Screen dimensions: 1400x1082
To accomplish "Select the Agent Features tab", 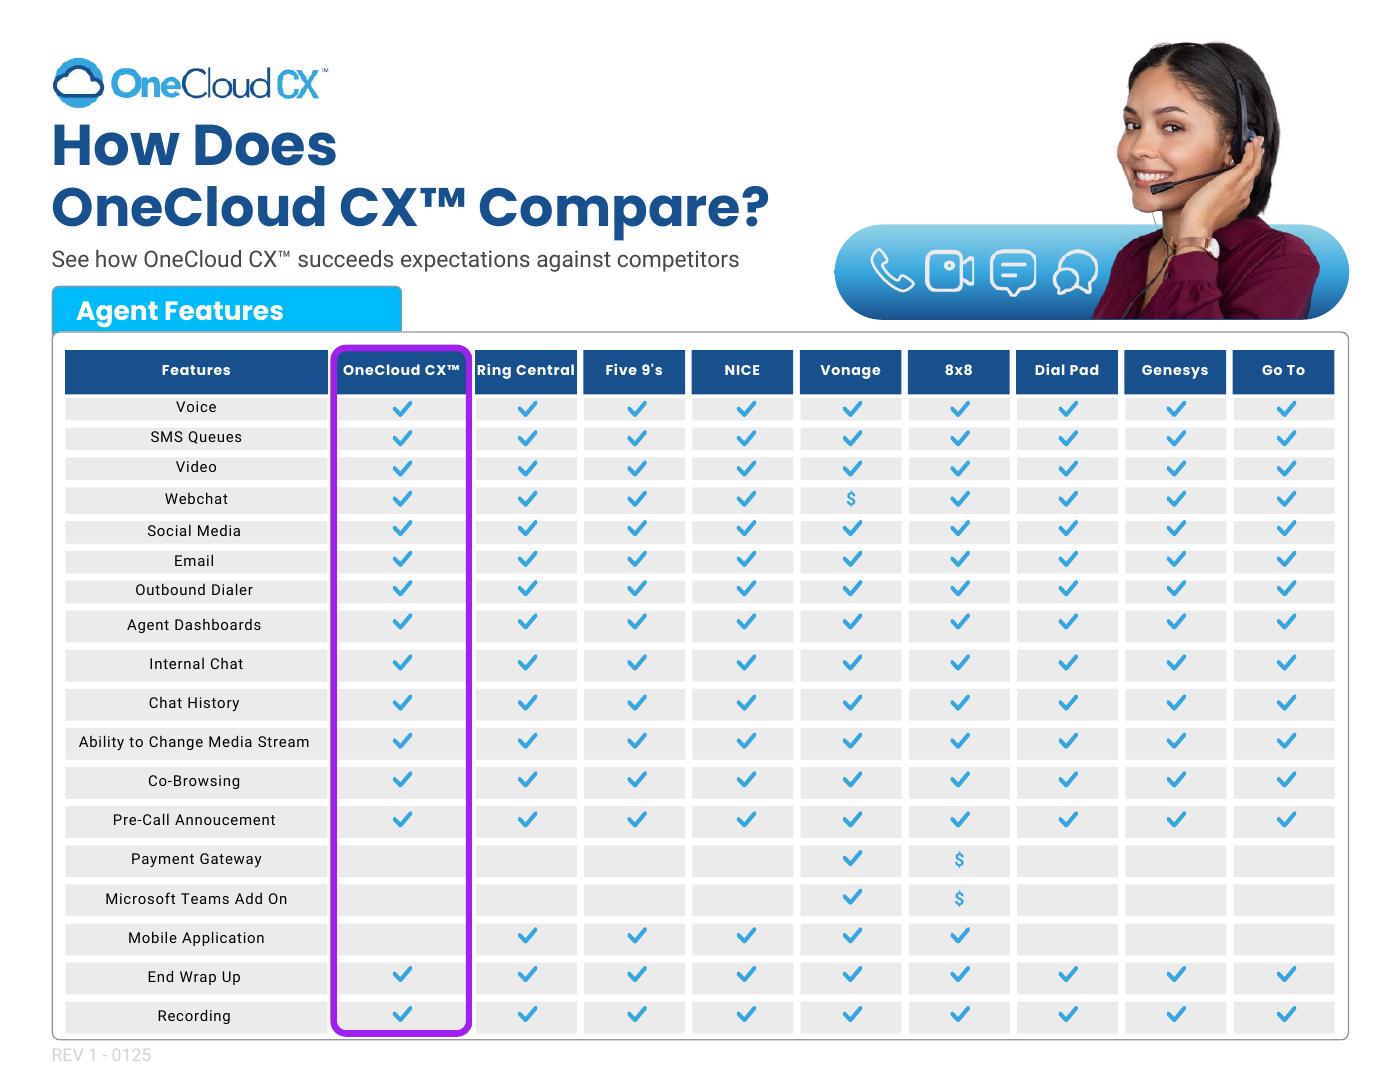I will click(227, 309).
